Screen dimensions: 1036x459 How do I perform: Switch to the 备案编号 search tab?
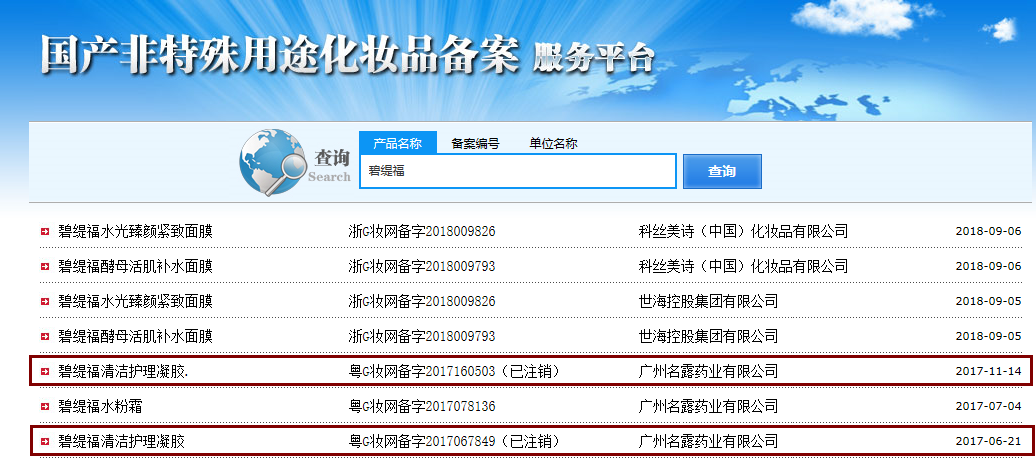click(x=475, y=144)
